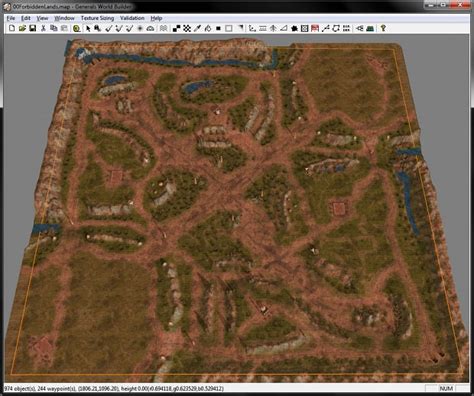Select the checkerboard large tile tool
This screenshot has width=474, height=396.
click(x=187, y=29)
